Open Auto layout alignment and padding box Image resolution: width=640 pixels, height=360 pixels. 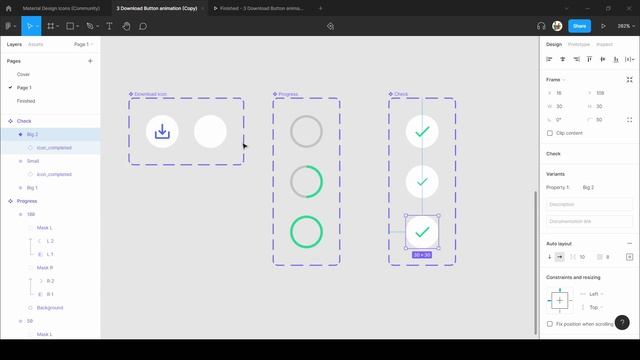pyautogui.click(x=629, y=257)
